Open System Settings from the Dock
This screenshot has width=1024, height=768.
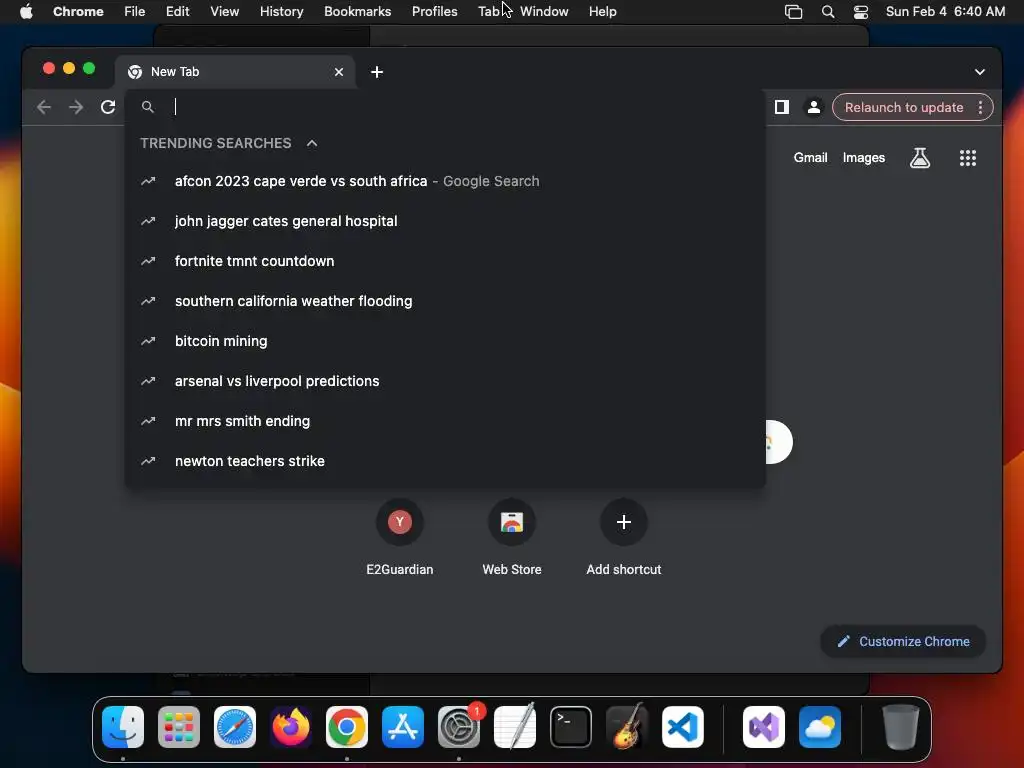(x=459, y=727)
